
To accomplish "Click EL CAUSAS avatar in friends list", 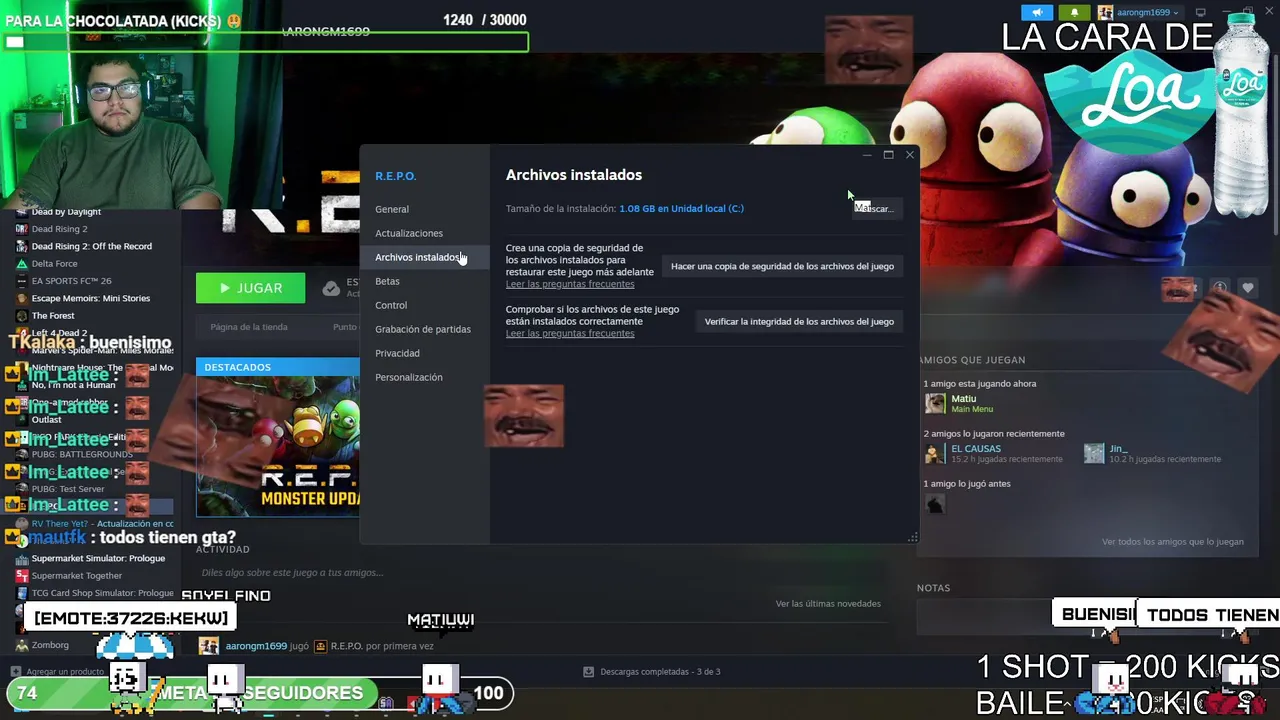I will (935, 453).
